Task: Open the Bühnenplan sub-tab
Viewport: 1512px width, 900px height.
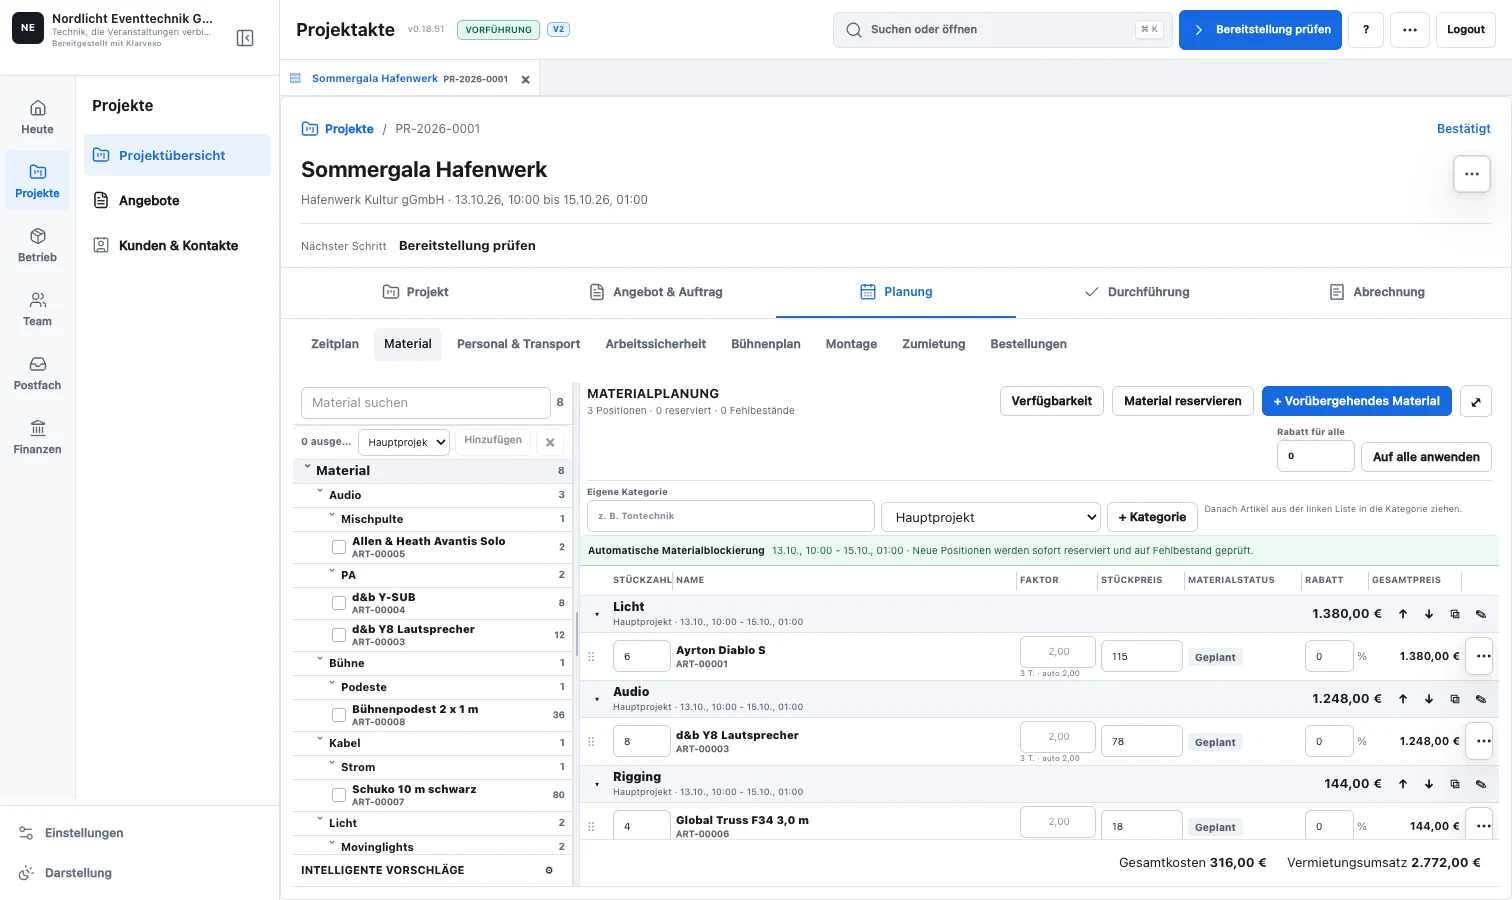Action: tap(766, 344)
